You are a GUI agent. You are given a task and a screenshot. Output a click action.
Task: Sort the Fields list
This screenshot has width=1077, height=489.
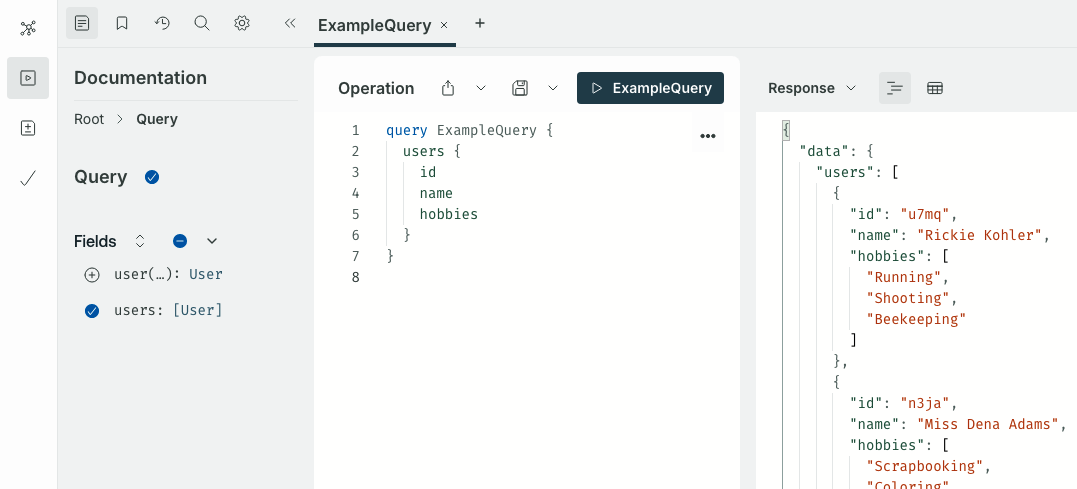tap(140, 241)
